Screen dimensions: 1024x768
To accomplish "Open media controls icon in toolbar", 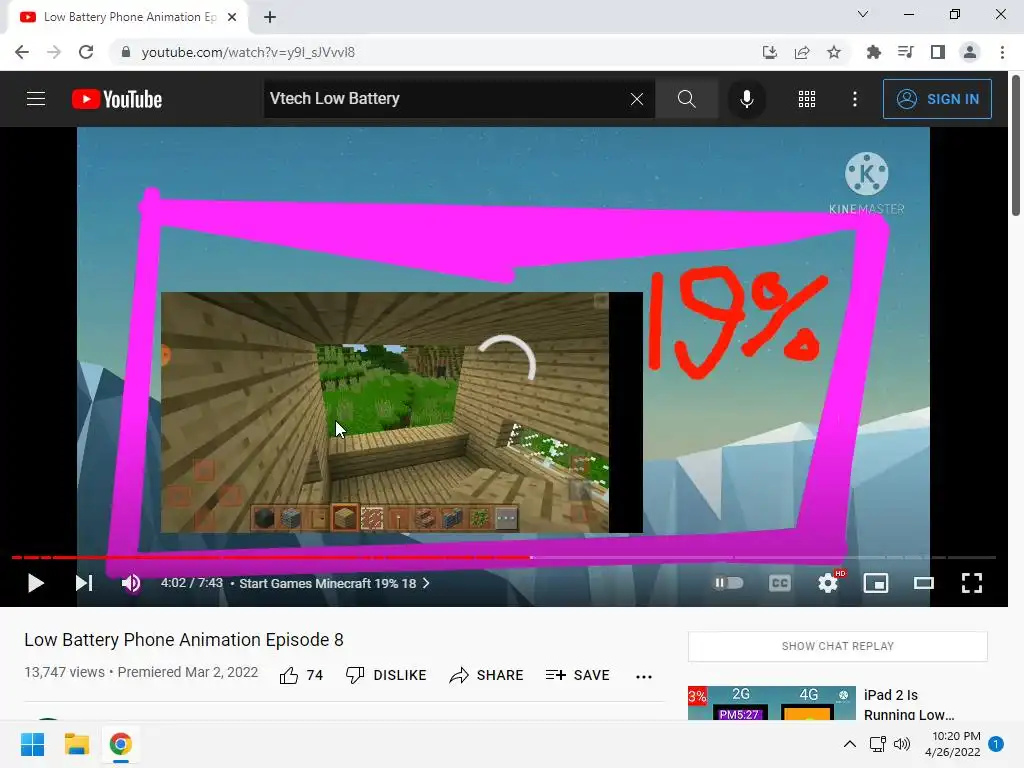I will tap(905, 52).
